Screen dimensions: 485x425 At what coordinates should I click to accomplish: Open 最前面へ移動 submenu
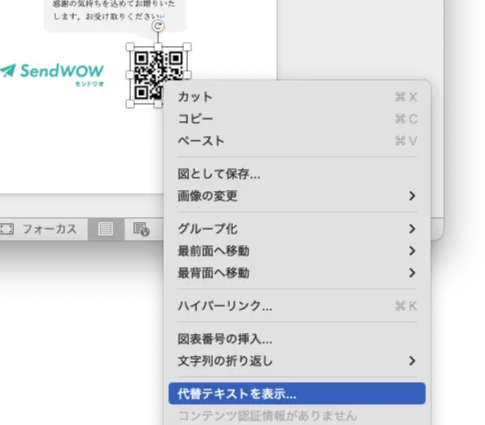click(x=297, y=251)
